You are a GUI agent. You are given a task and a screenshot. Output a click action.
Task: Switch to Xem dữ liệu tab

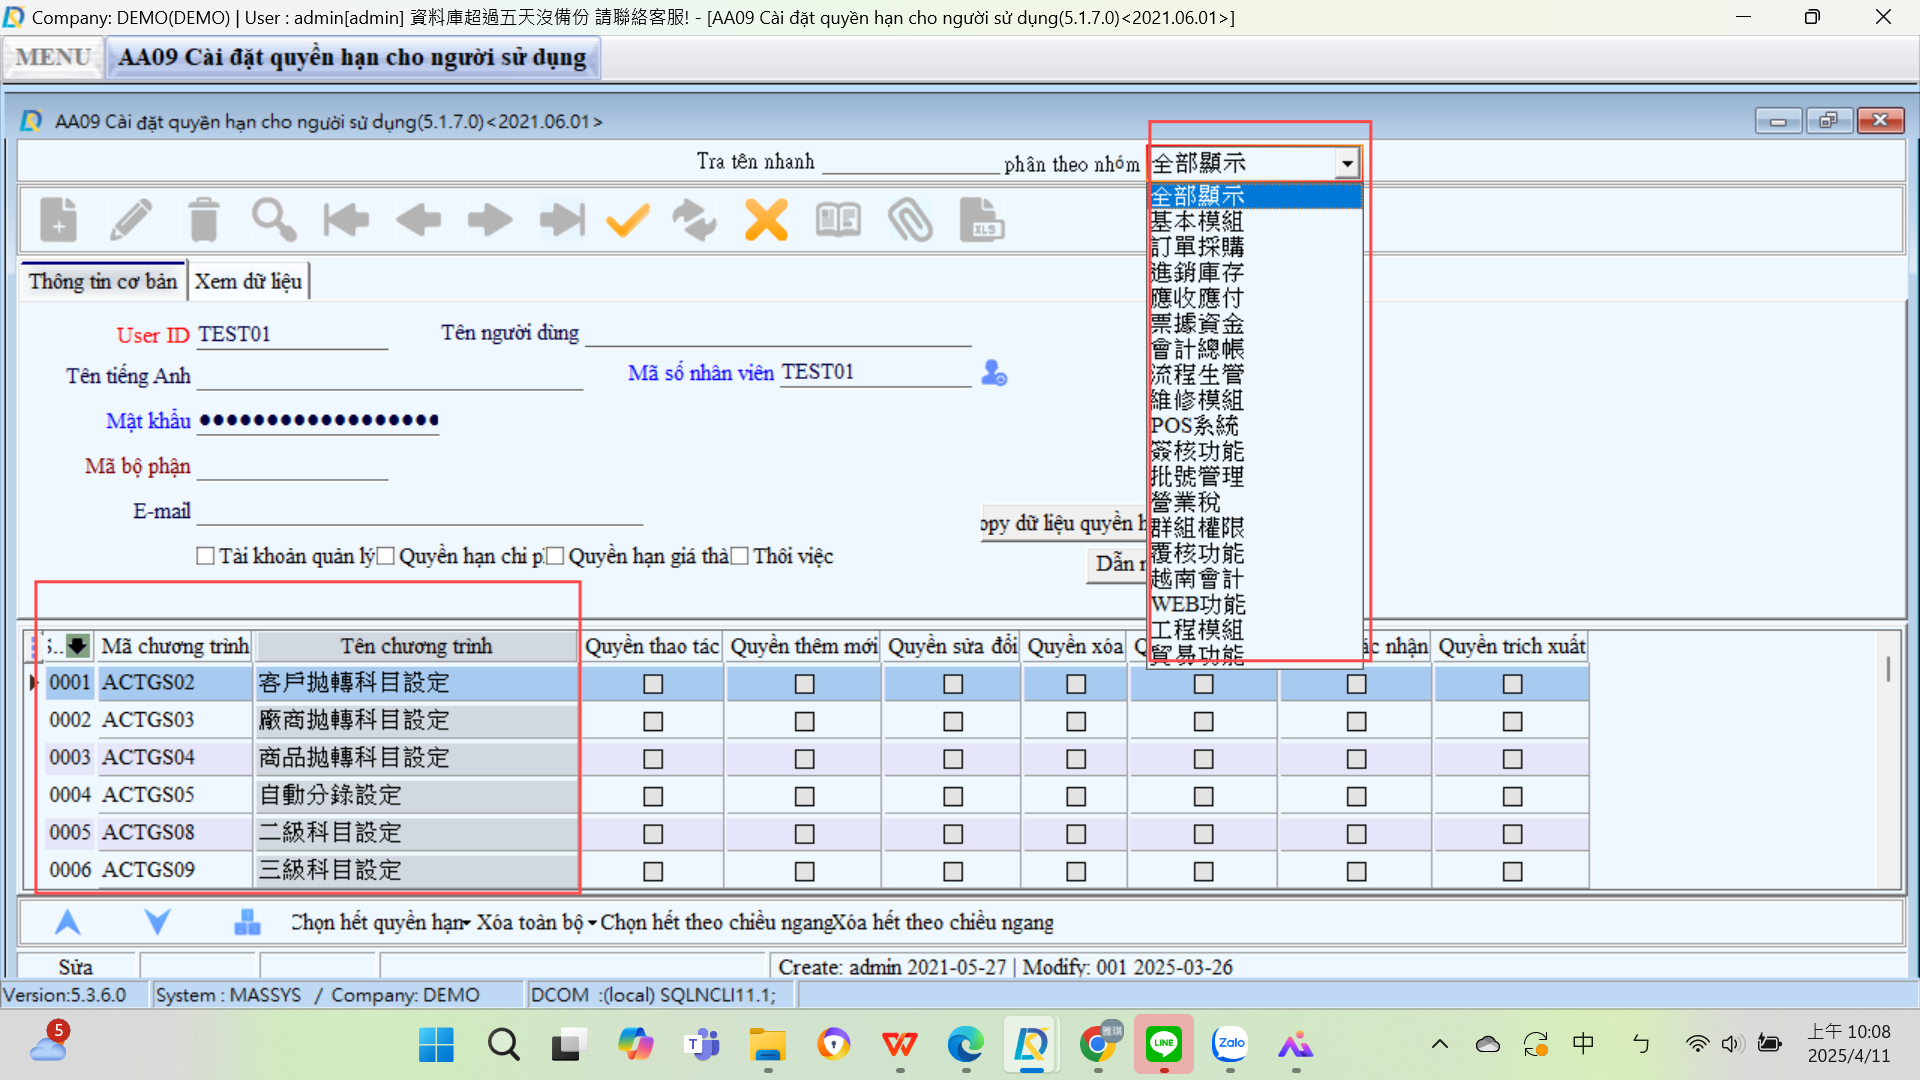[248, 281]
